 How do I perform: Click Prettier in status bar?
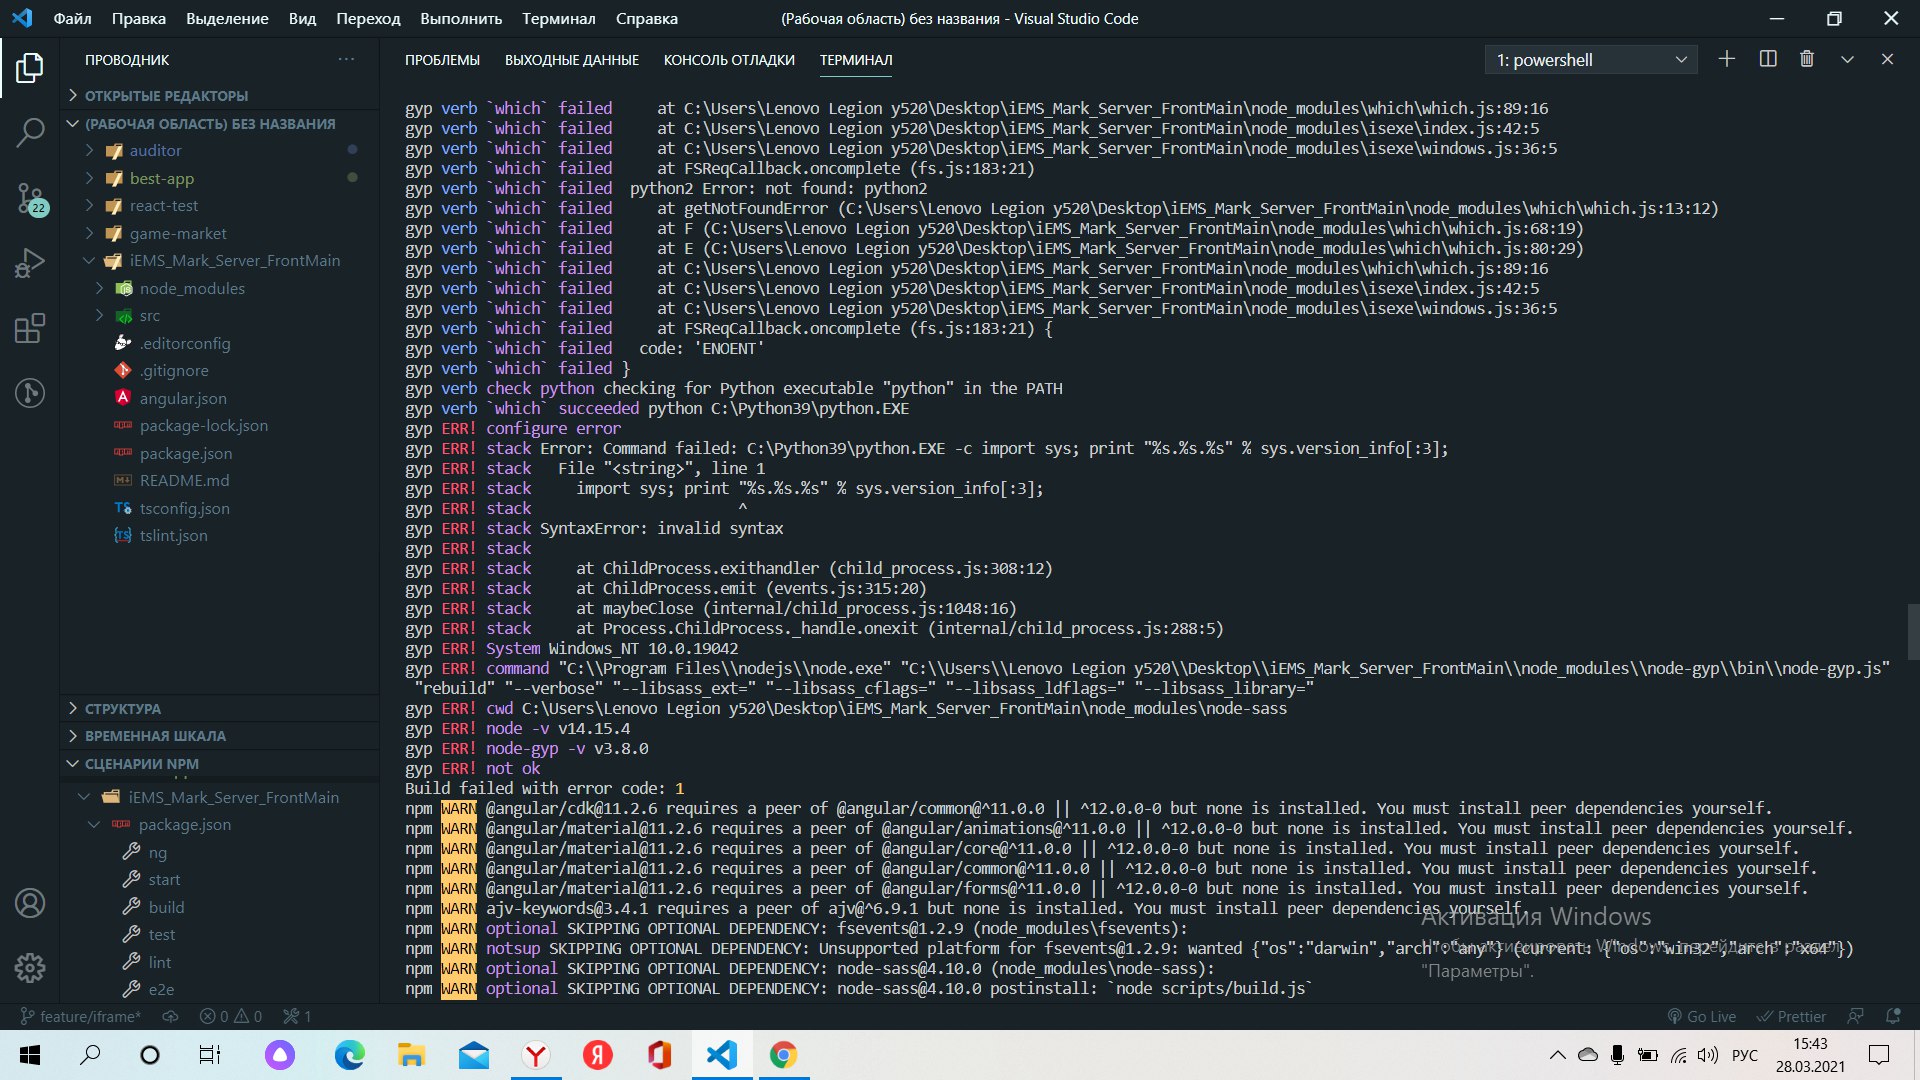1791,1016
